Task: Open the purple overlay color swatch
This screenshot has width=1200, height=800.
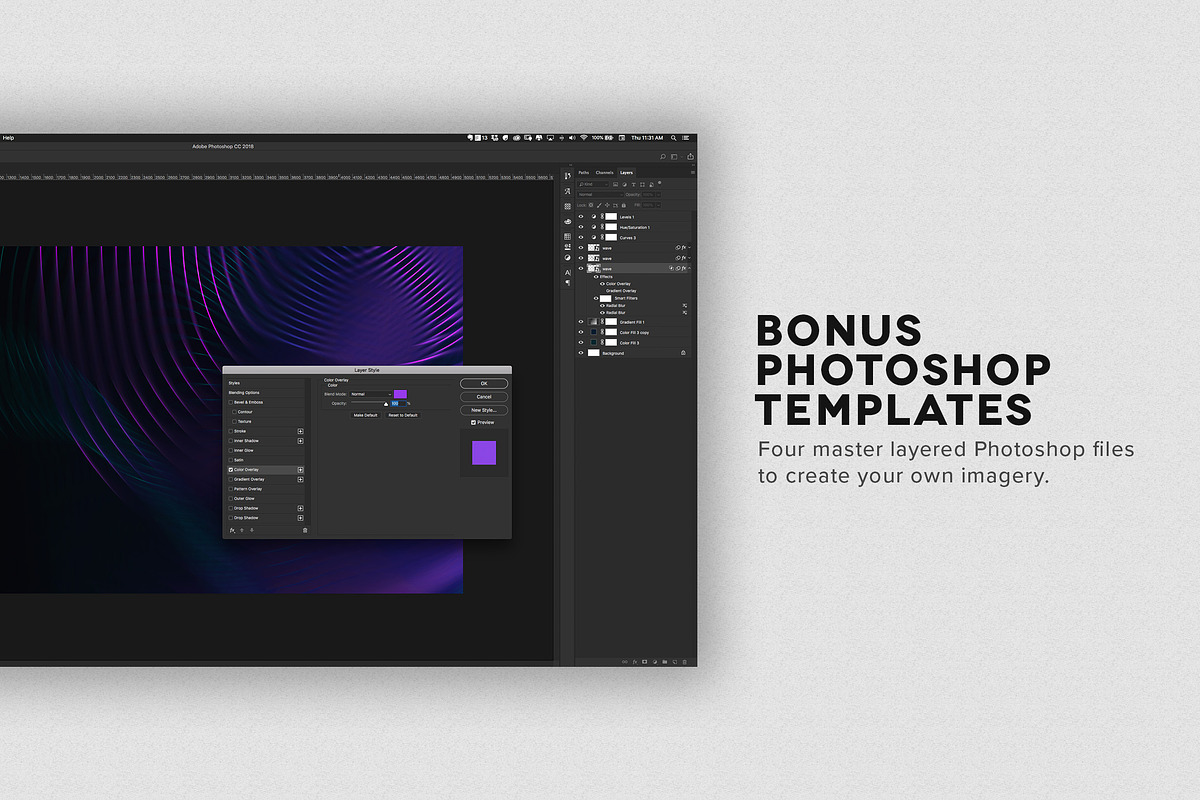Action: pos(400,394)
